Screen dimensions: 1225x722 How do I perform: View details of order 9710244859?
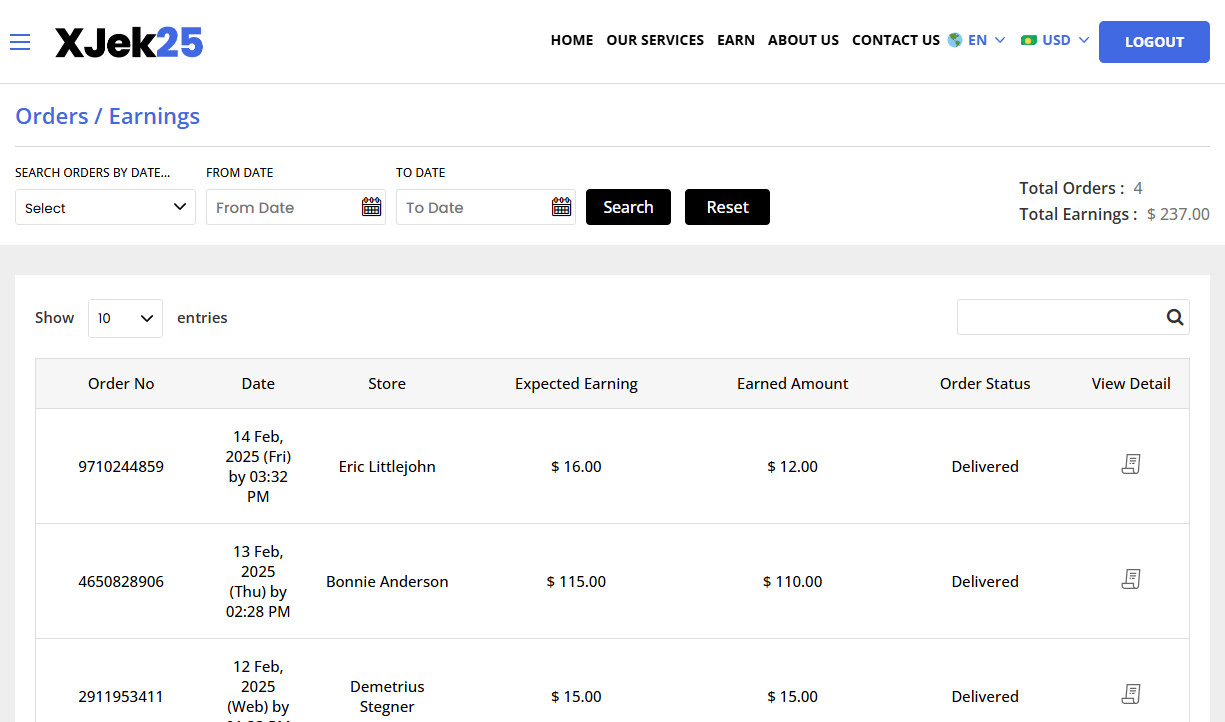(1131, 464)
